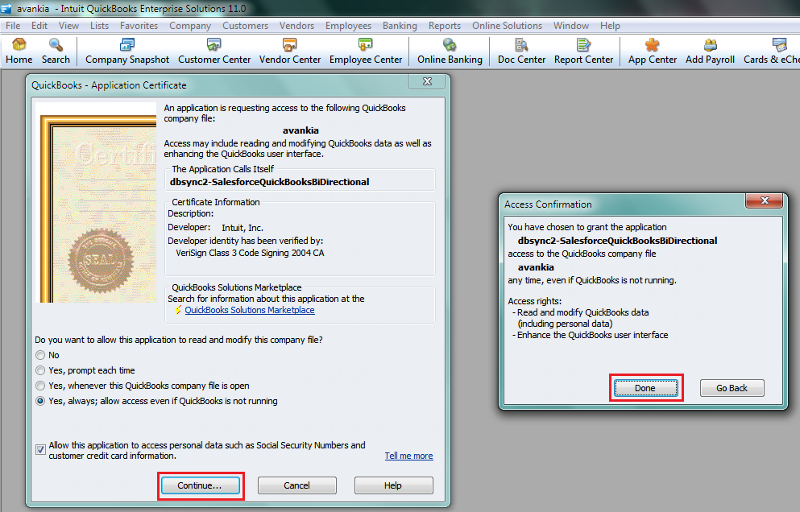The image size is (800, 512).
Task: Click the "Tell me more" link
Action: pyautogui.click(x=408, y=456)
